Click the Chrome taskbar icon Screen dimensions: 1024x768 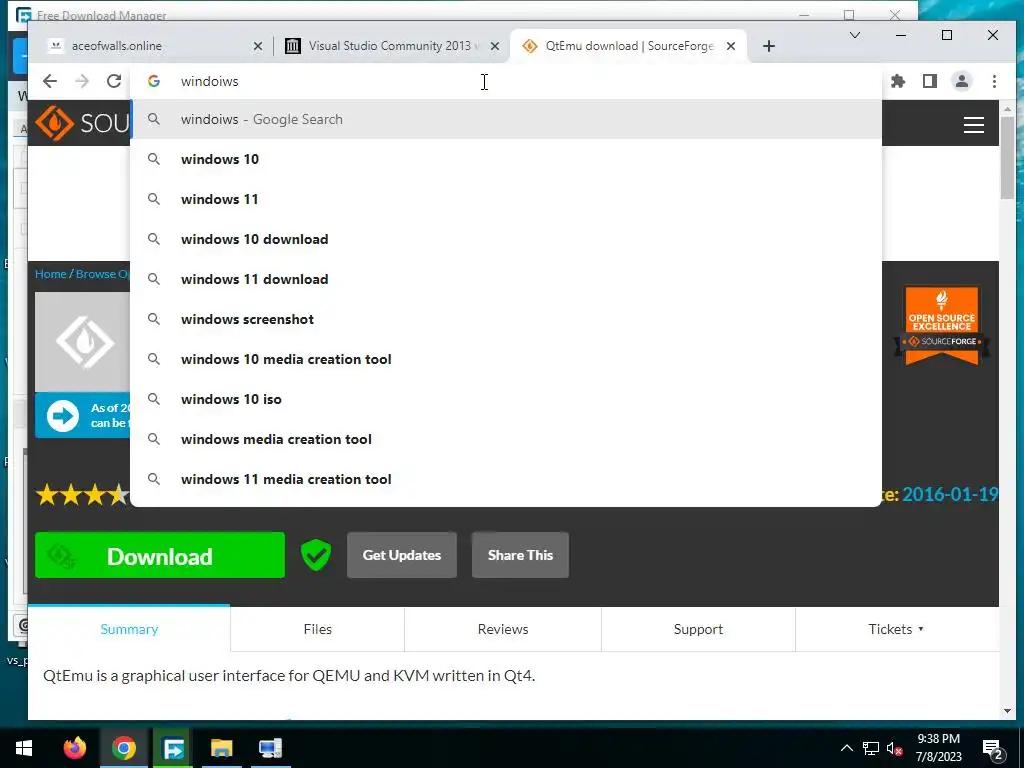pos(123,748)
